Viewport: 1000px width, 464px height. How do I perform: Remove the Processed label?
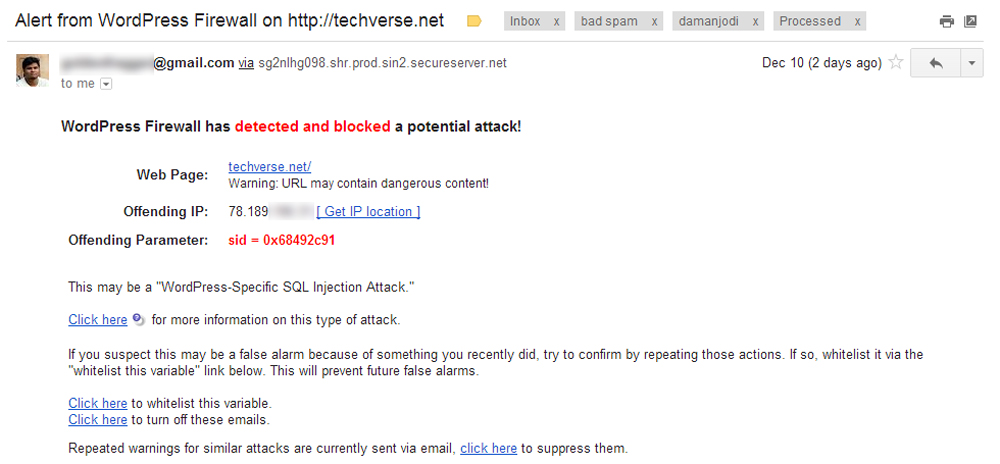click(858, 22)
